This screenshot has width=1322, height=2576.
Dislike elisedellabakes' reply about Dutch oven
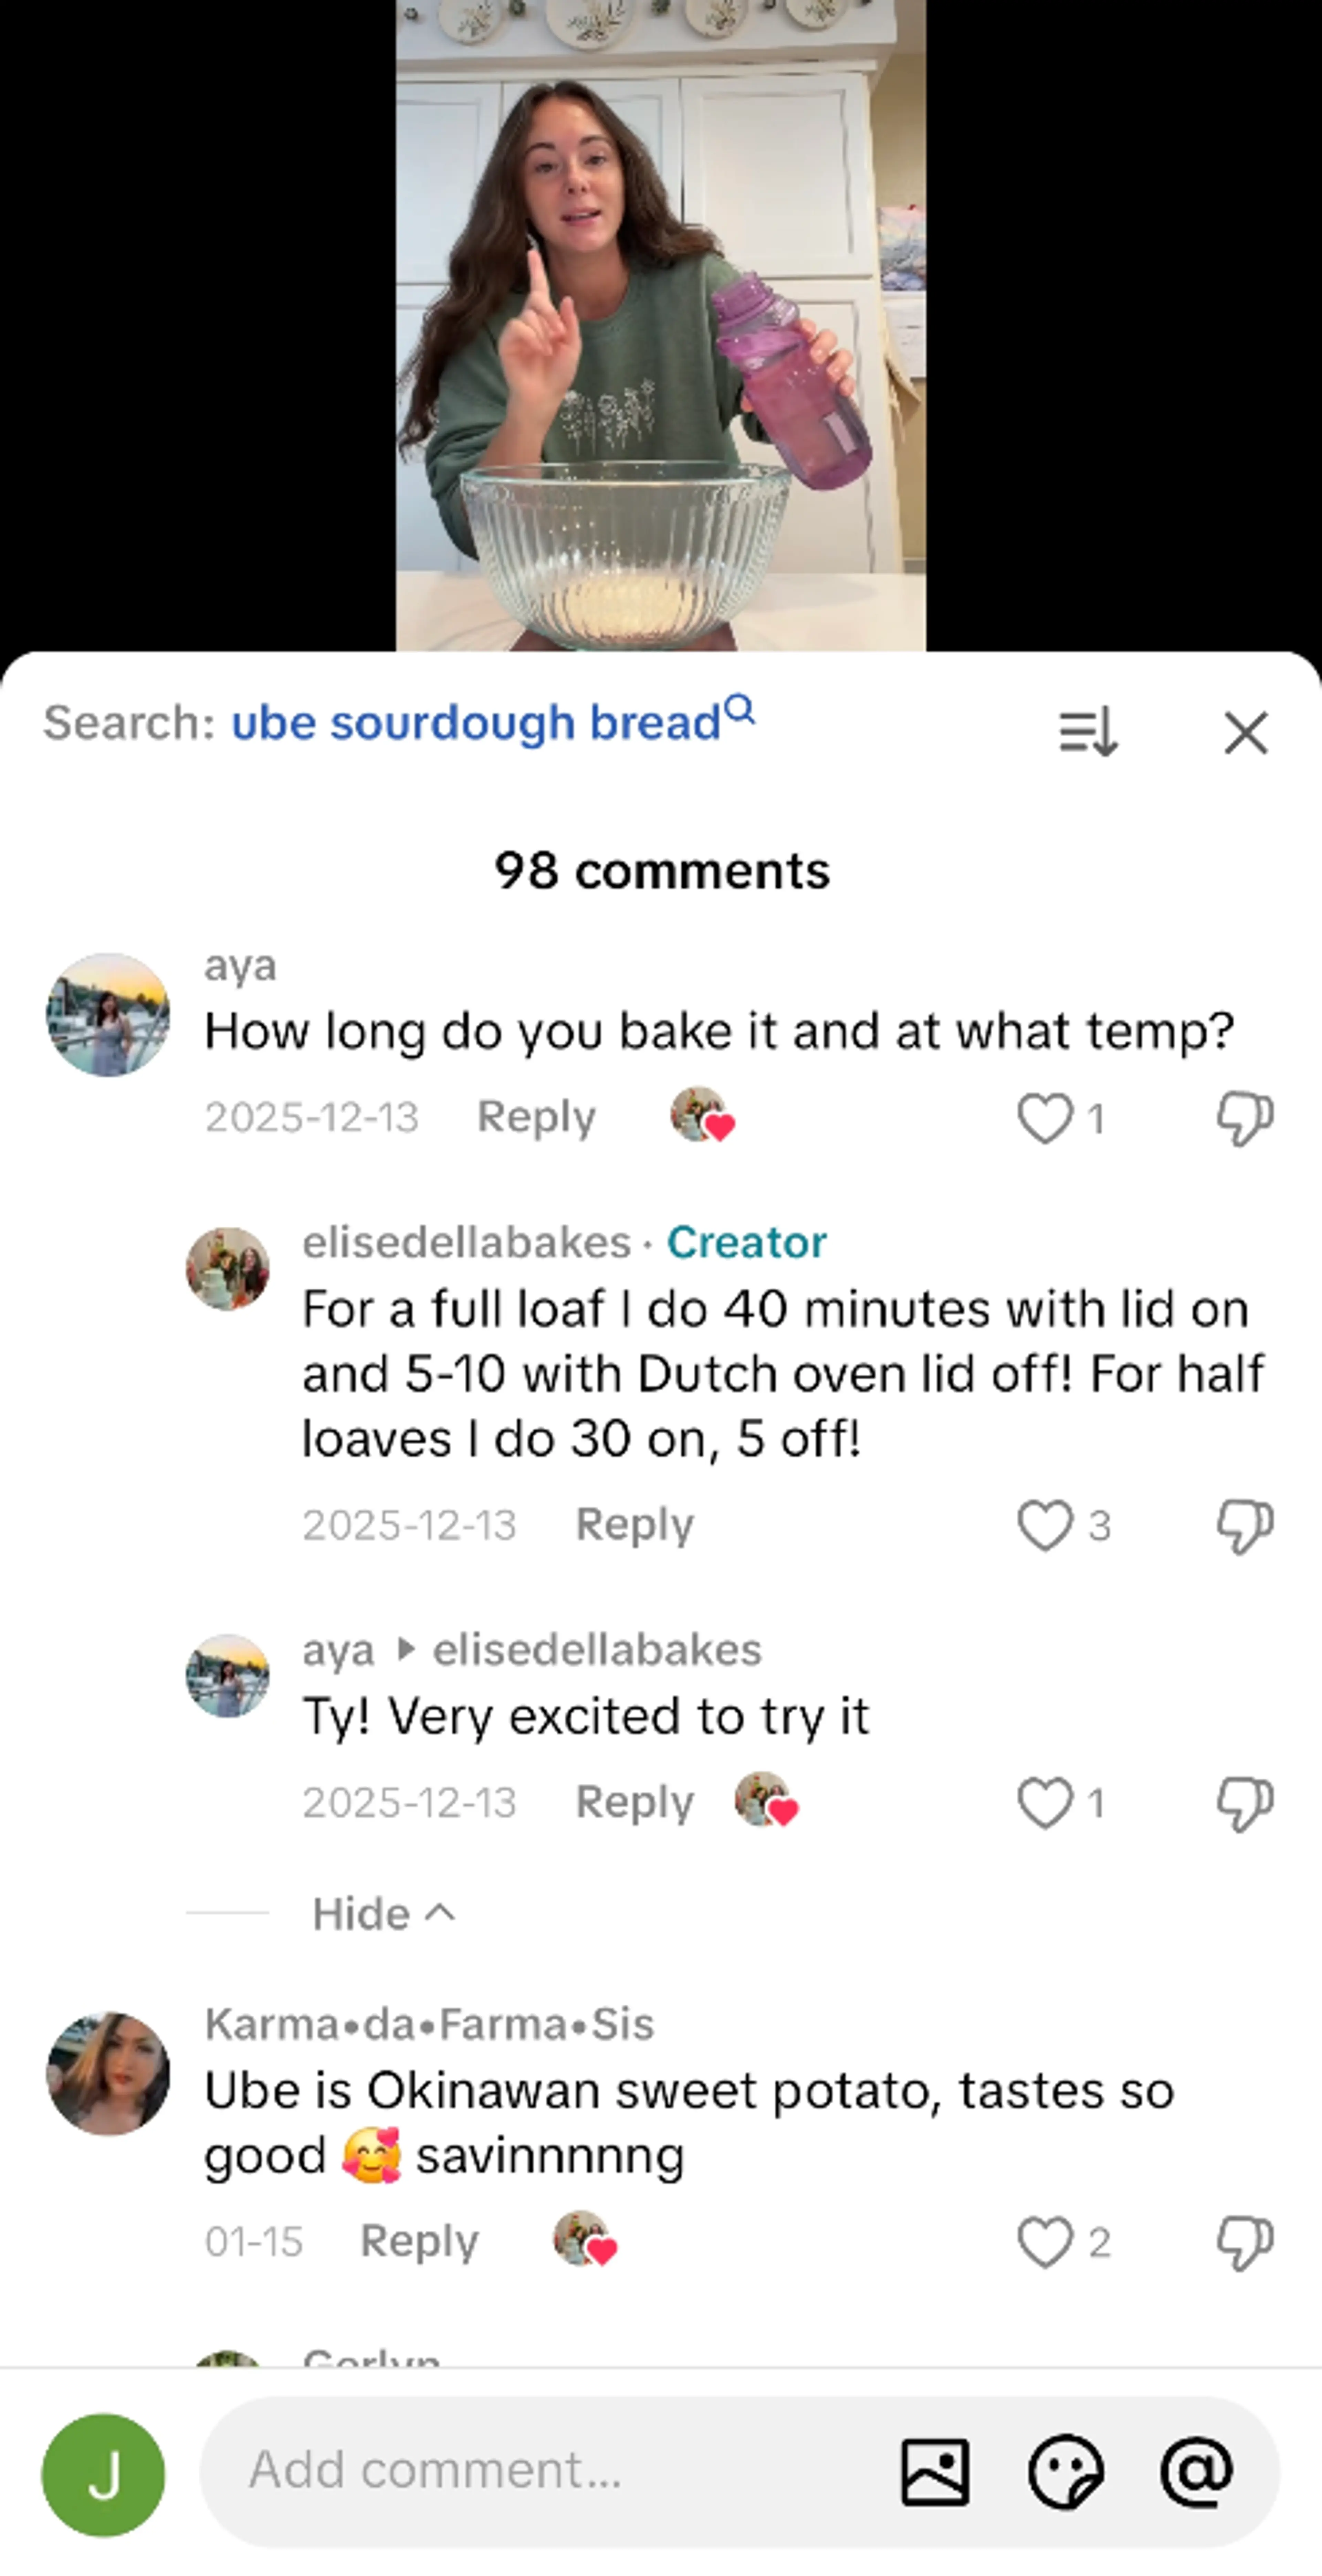tap(1244, 1525)
